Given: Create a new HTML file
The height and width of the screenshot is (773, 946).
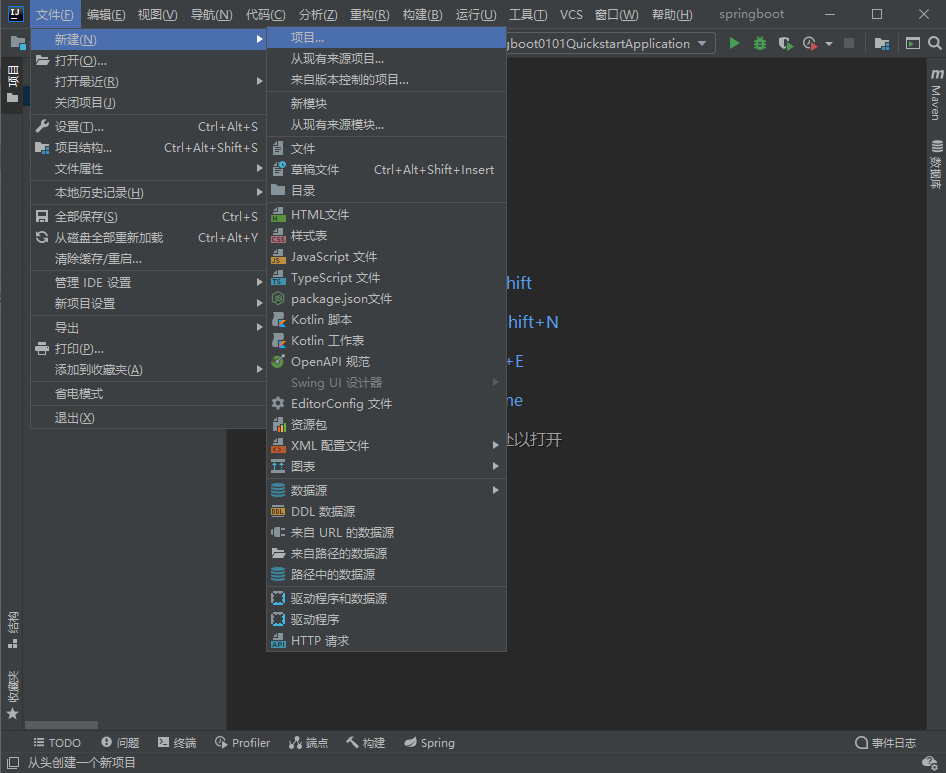Looking at the screenshot, I should (386, 215).
